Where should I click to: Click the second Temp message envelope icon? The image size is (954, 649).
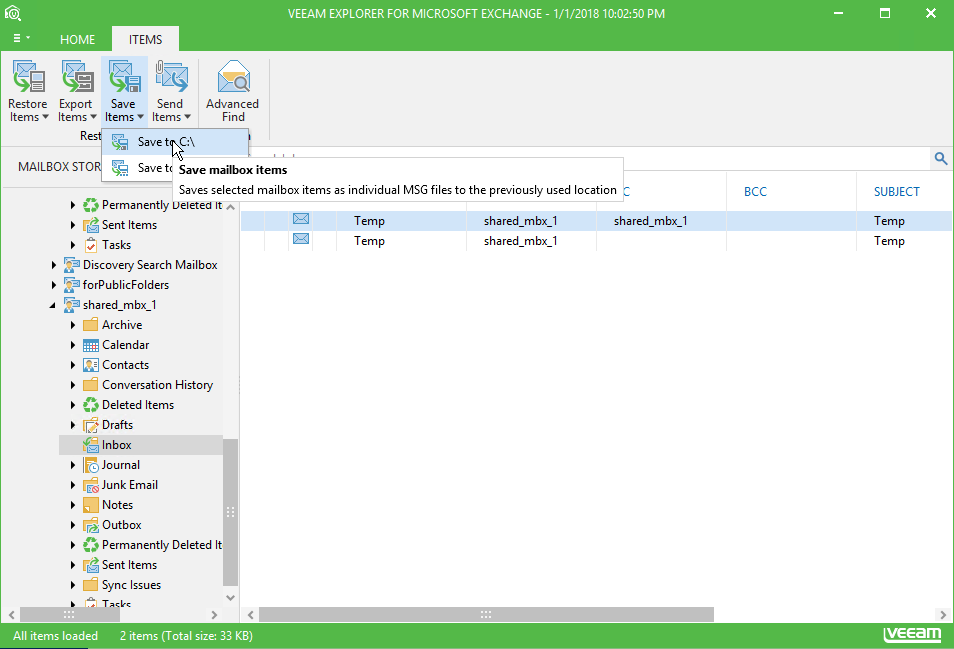click(301, 239)
